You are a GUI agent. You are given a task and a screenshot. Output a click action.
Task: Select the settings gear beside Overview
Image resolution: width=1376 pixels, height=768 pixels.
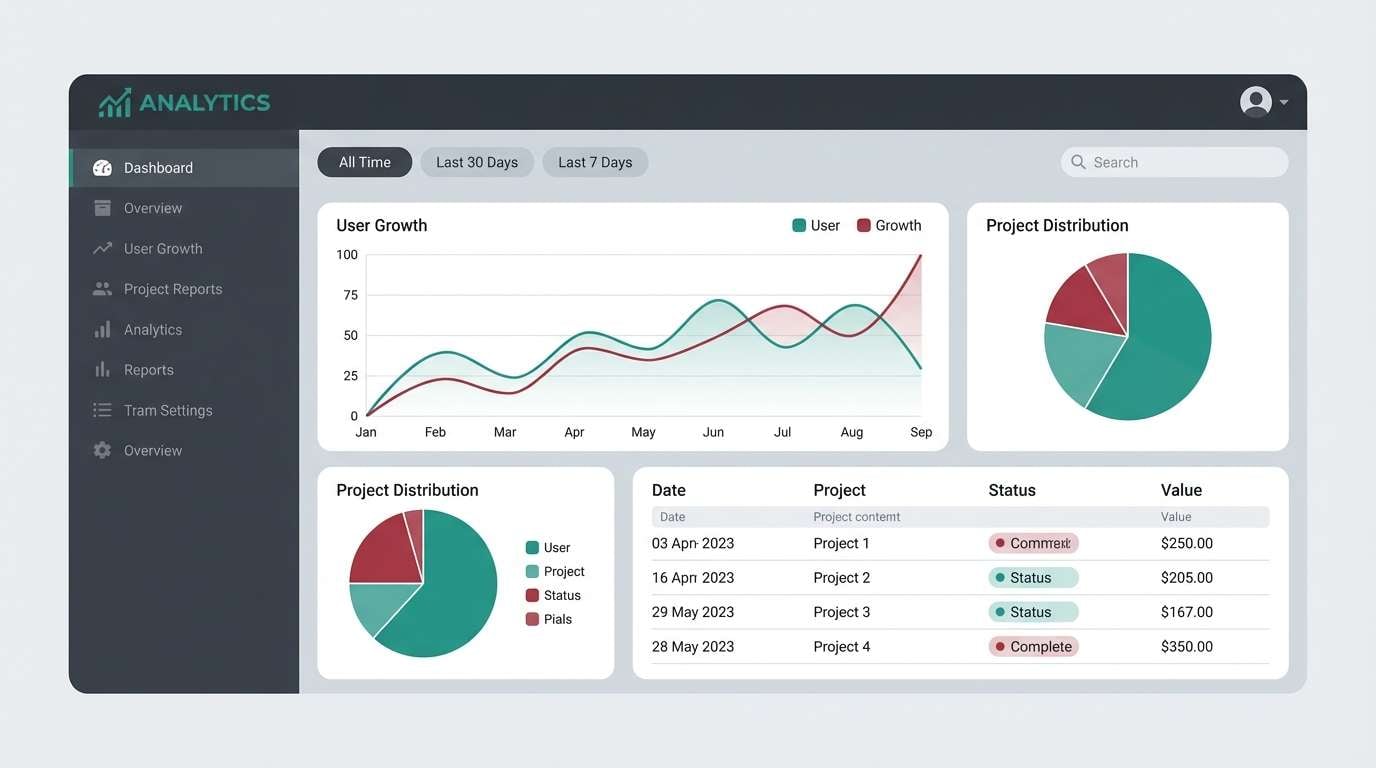coord(102,450)
